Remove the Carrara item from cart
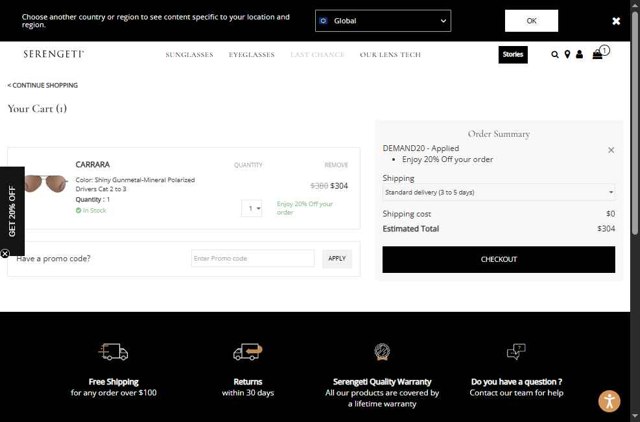 336,165
